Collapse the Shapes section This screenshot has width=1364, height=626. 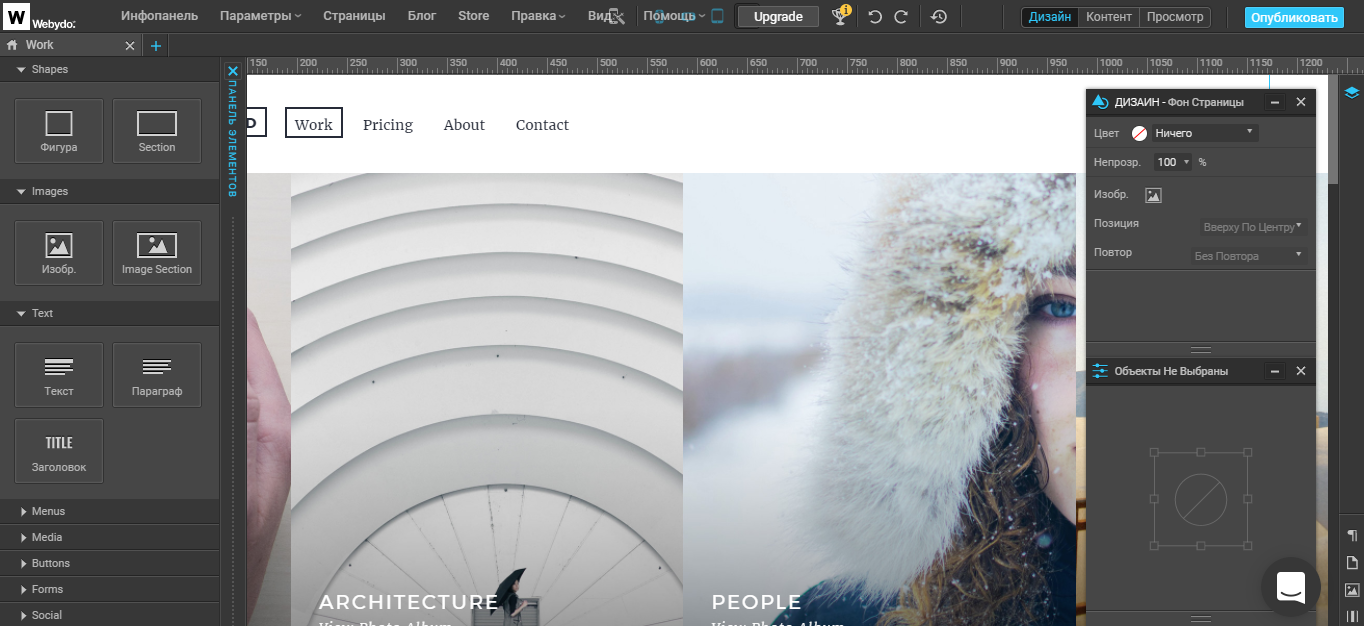point(110,69)
